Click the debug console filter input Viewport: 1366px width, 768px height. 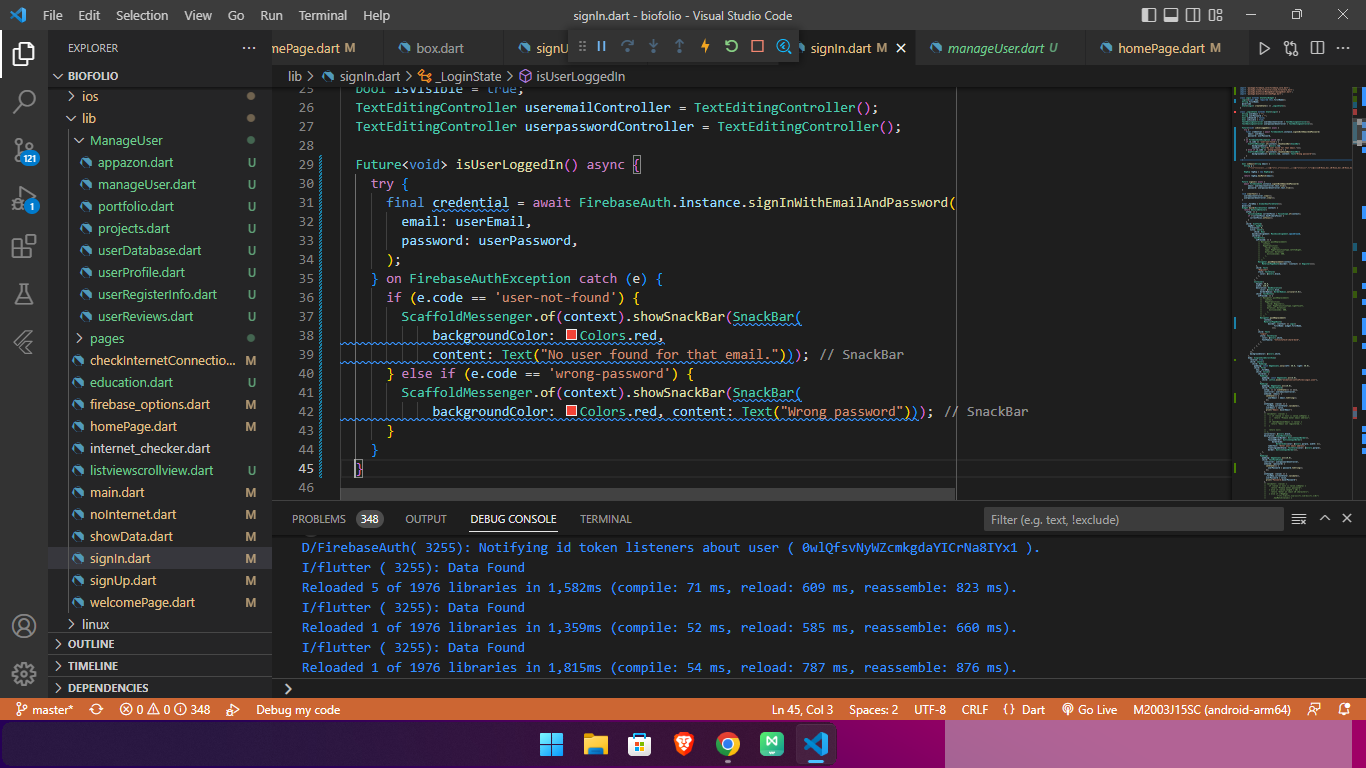(1134, 519)
